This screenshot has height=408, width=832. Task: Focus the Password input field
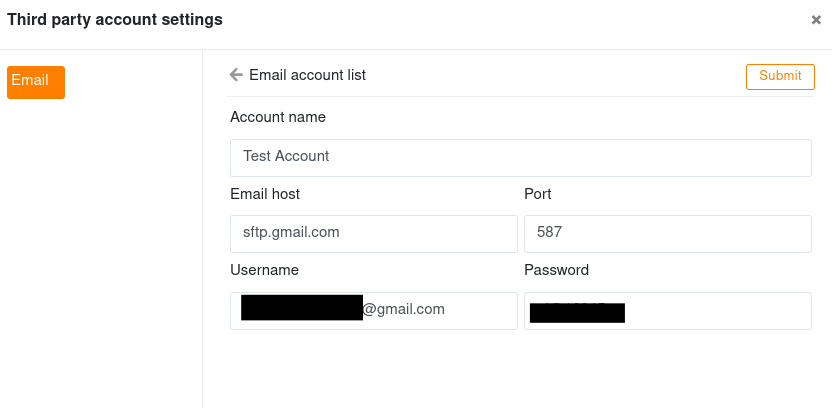click(668, 311)
